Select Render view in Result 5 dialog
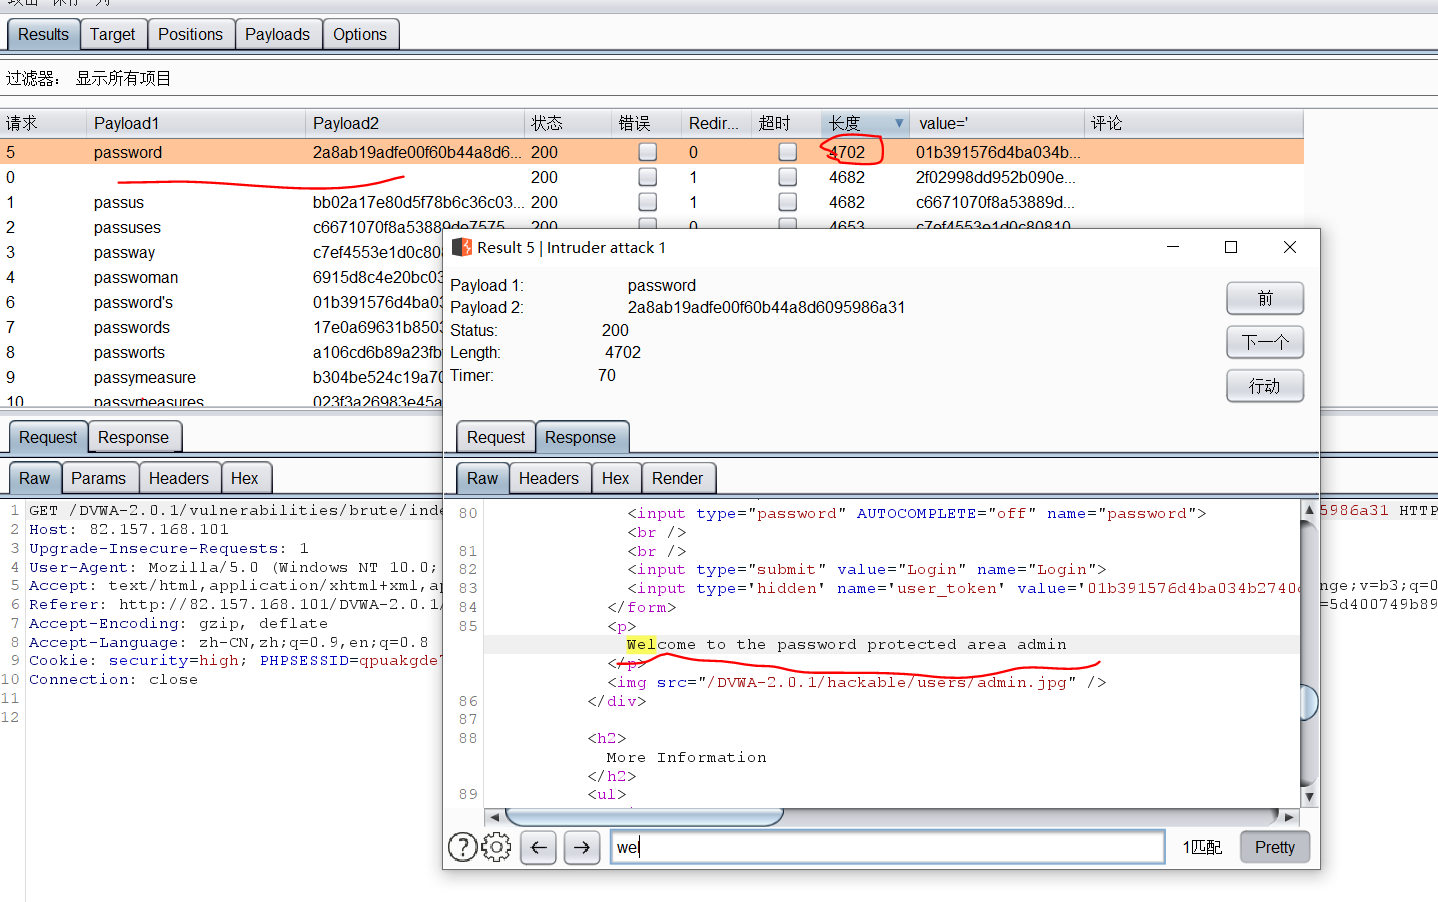 677,478
